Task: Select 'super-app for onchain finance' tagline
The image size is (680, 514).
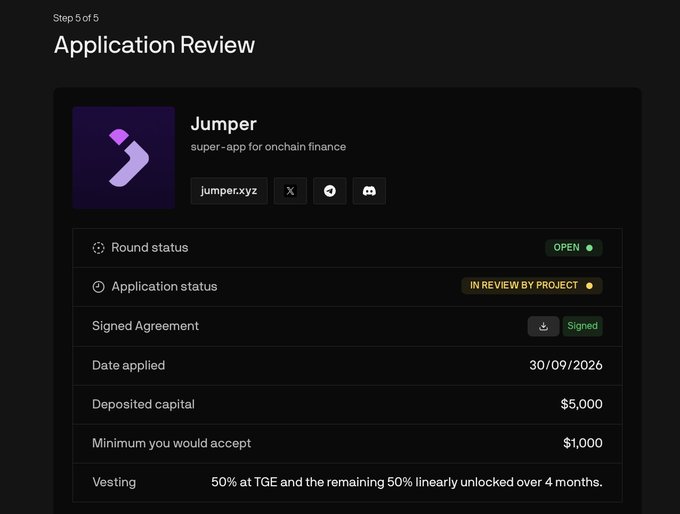Action: pos(268,147)
